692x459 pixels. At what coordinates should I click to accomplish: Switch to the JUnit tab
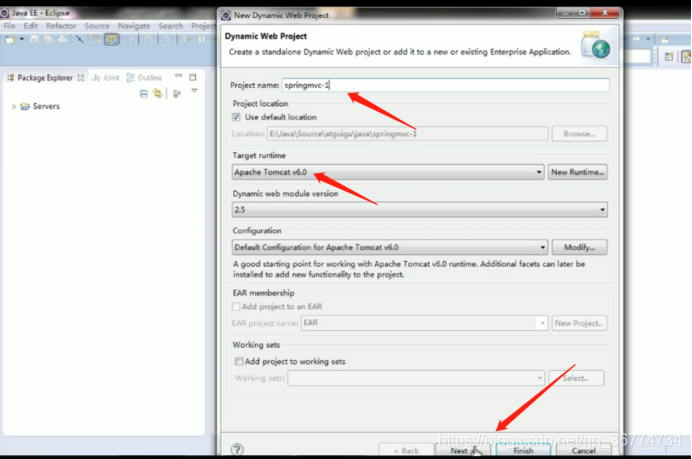click(x=105, y=78)
